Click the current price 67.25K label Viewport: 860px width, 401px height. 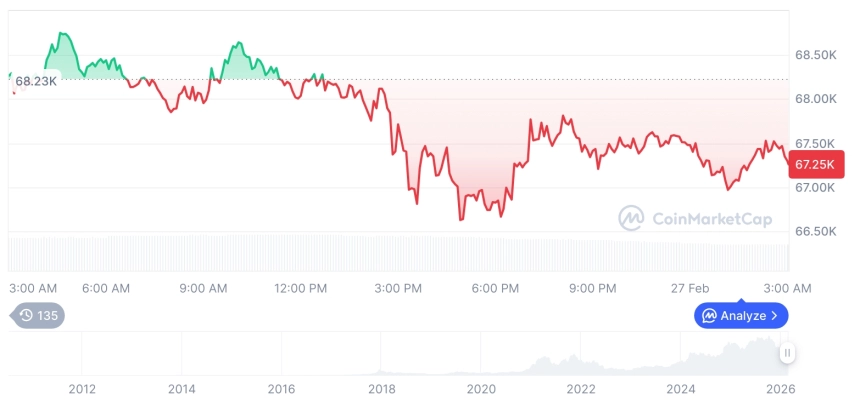[x=816, y=163]
